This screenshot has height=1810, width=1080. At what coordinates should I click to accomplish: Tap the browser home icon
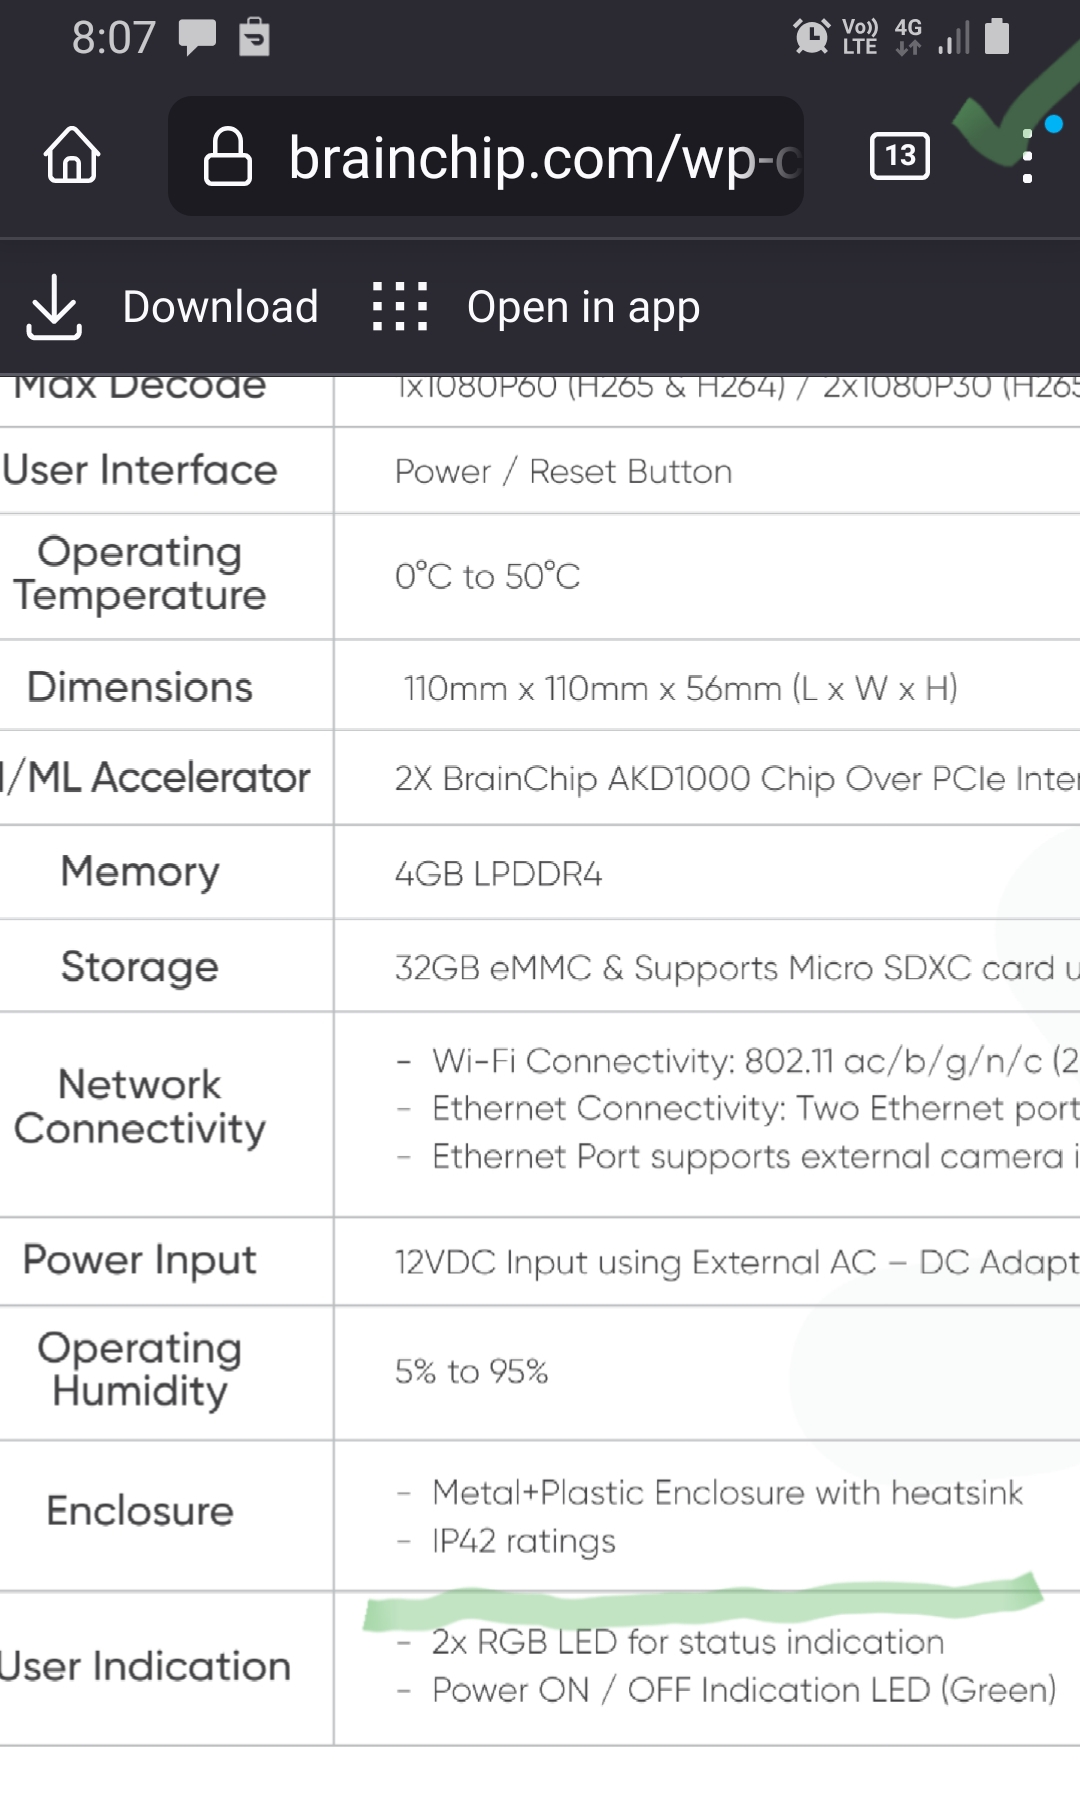click(72, 156)
